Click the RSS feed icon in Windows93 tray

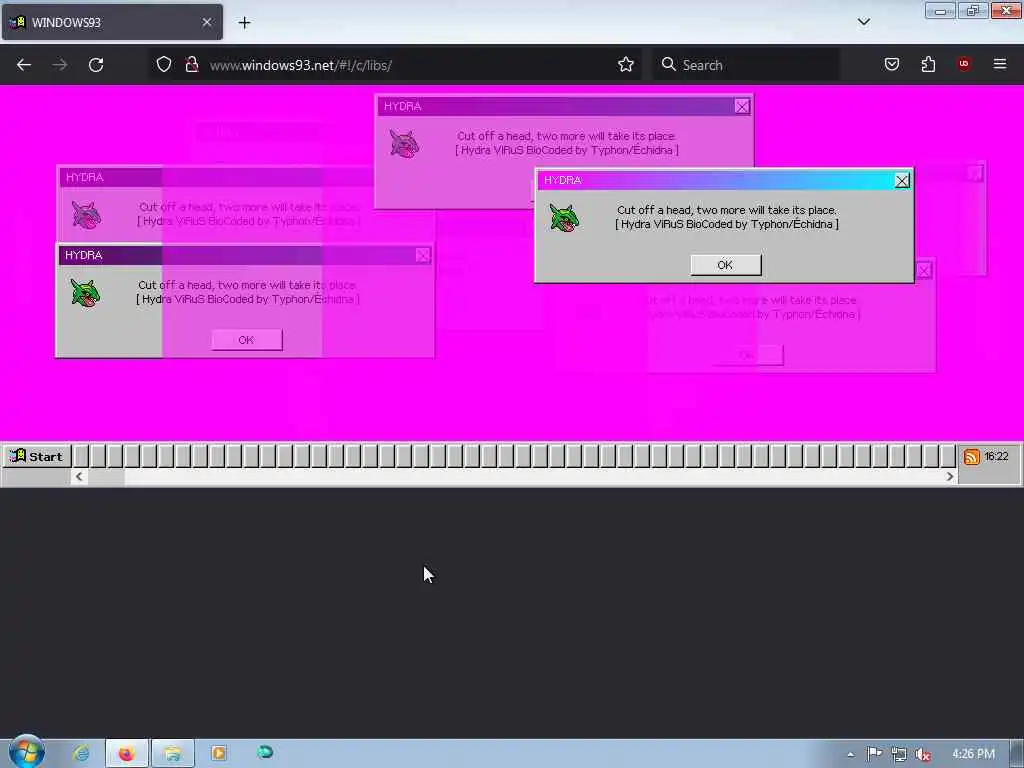click(x=971, y=456)
